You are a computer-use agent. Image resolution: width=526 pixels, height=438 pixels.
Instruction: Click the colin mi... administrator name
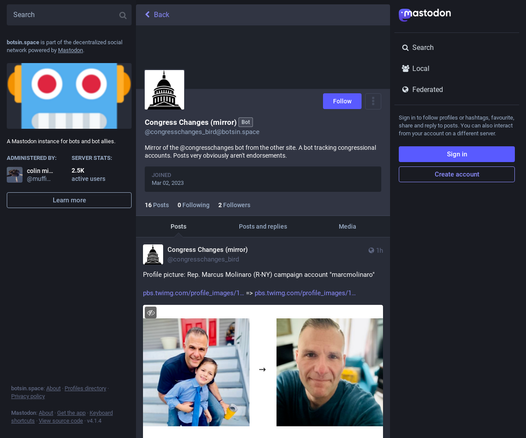tap(40, 171)
